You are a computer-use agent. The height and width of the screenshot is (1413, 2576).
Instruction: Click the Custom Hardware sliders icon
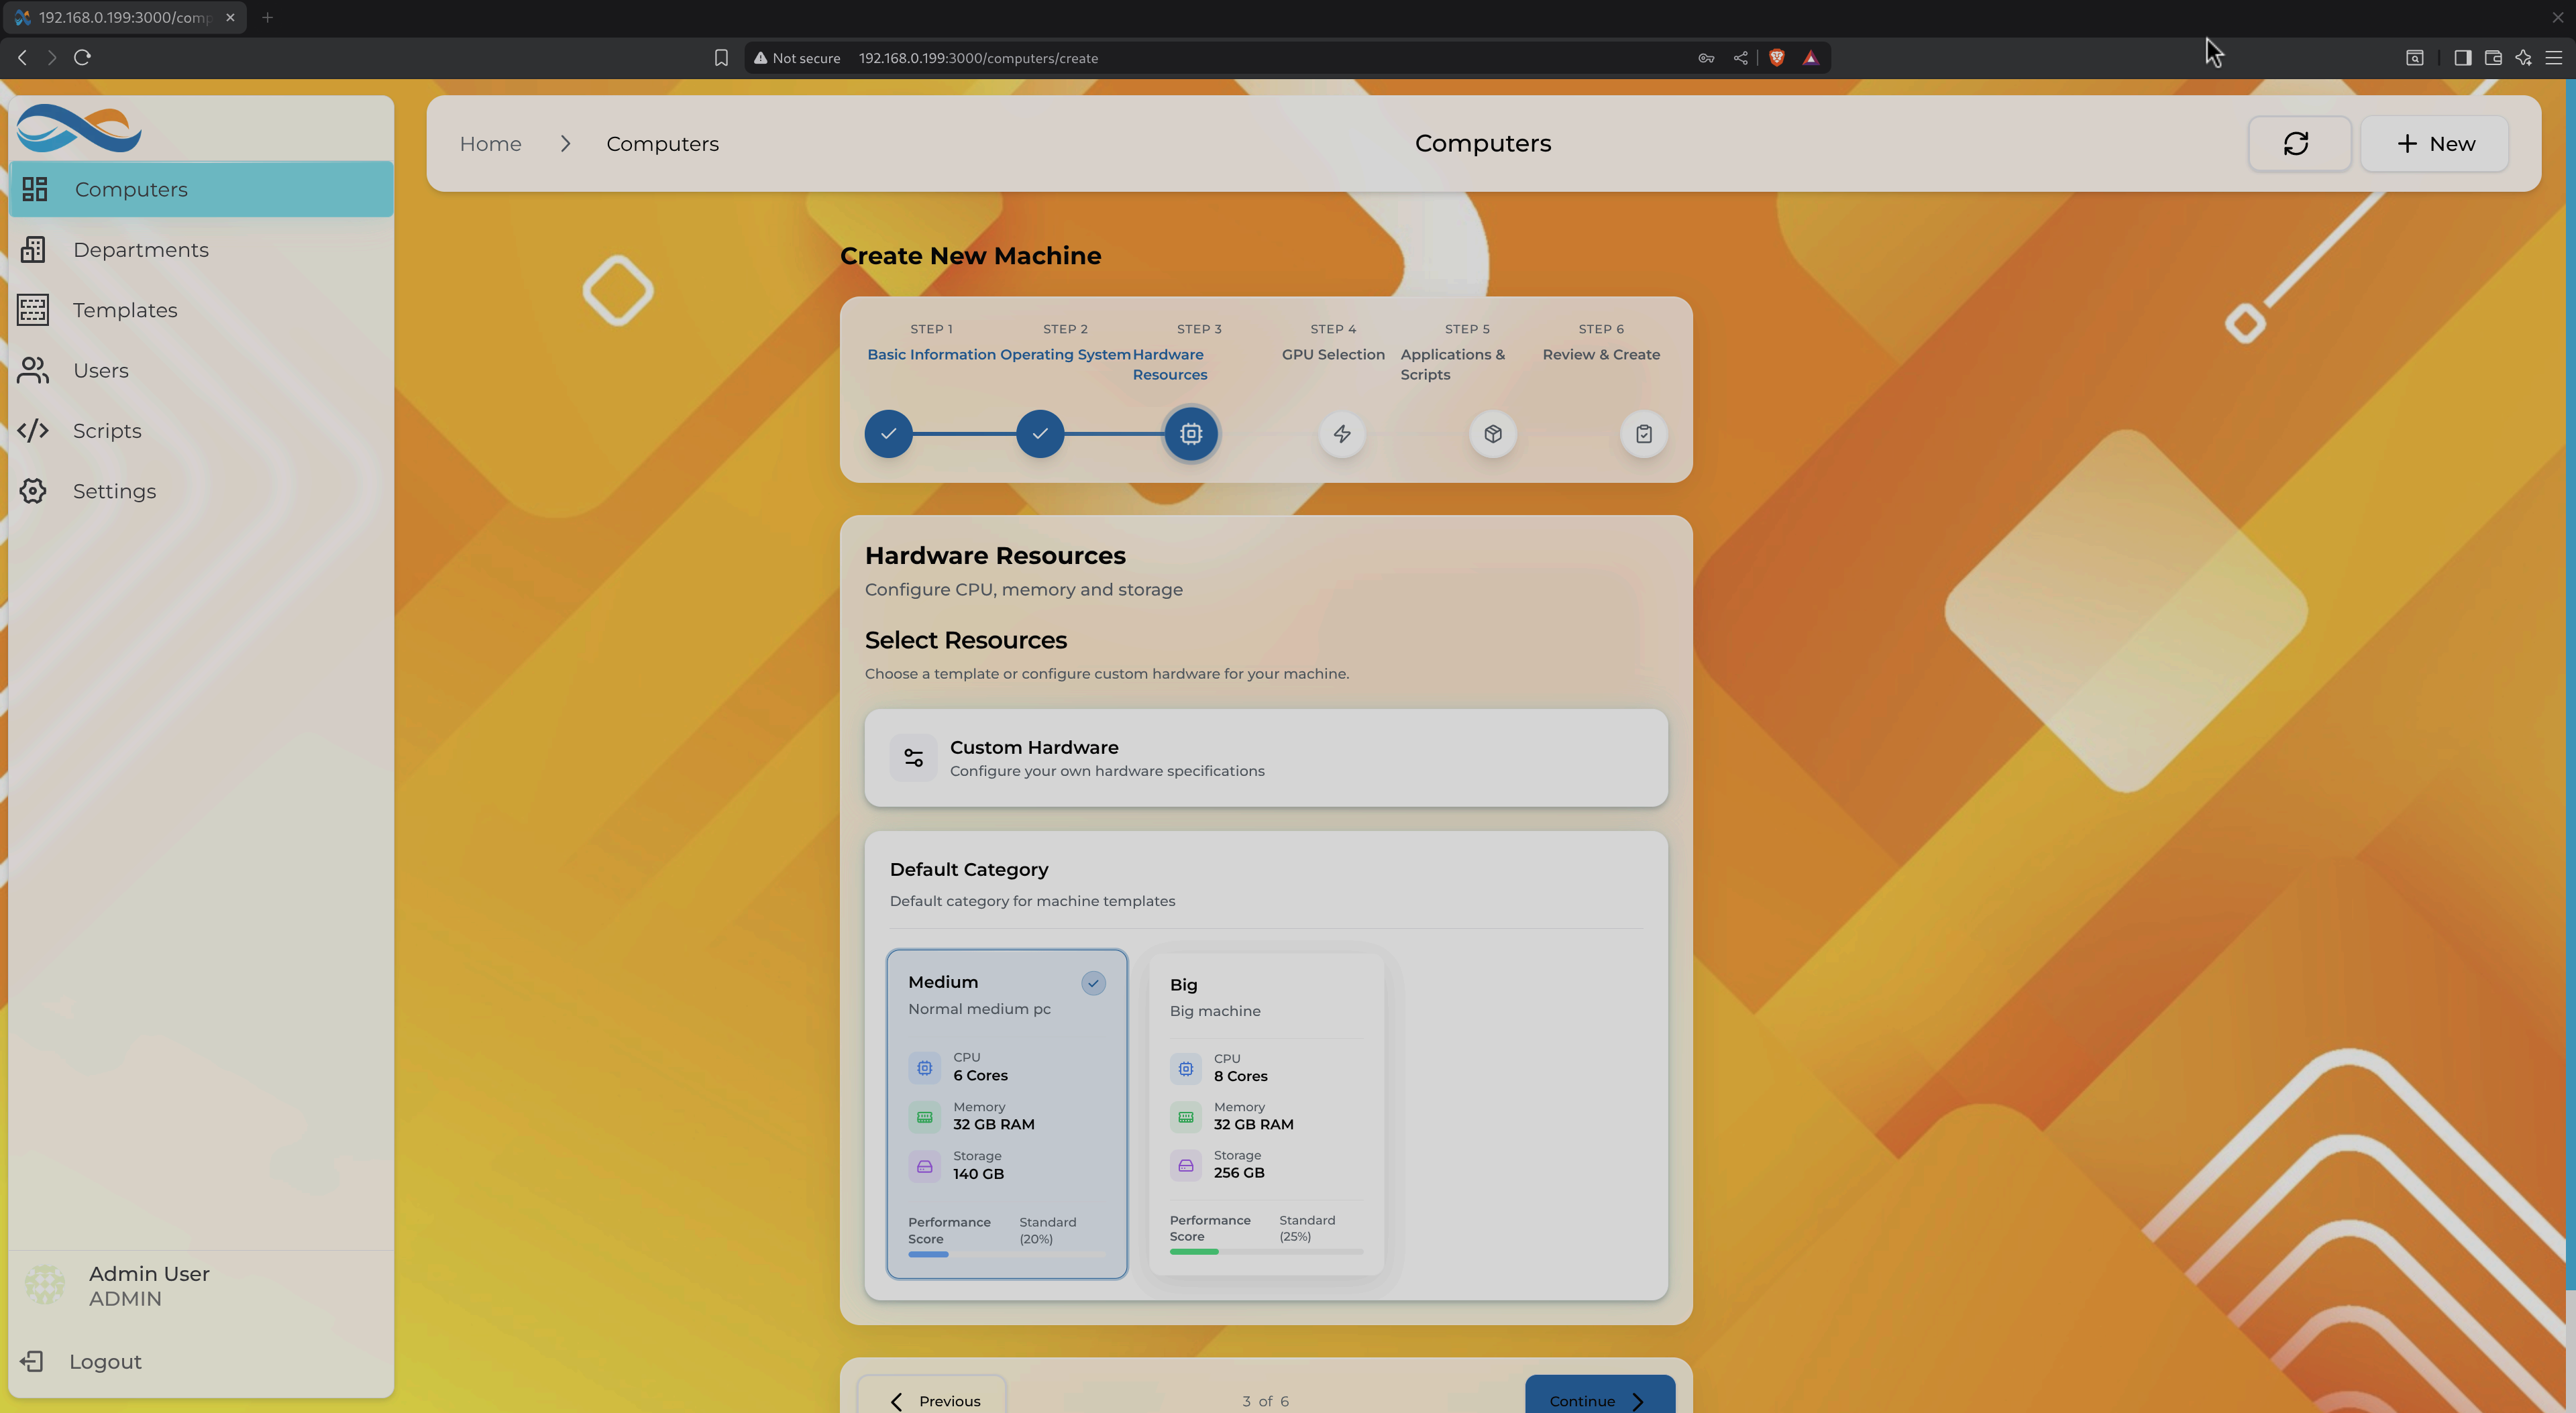click(x=913, y=758)
